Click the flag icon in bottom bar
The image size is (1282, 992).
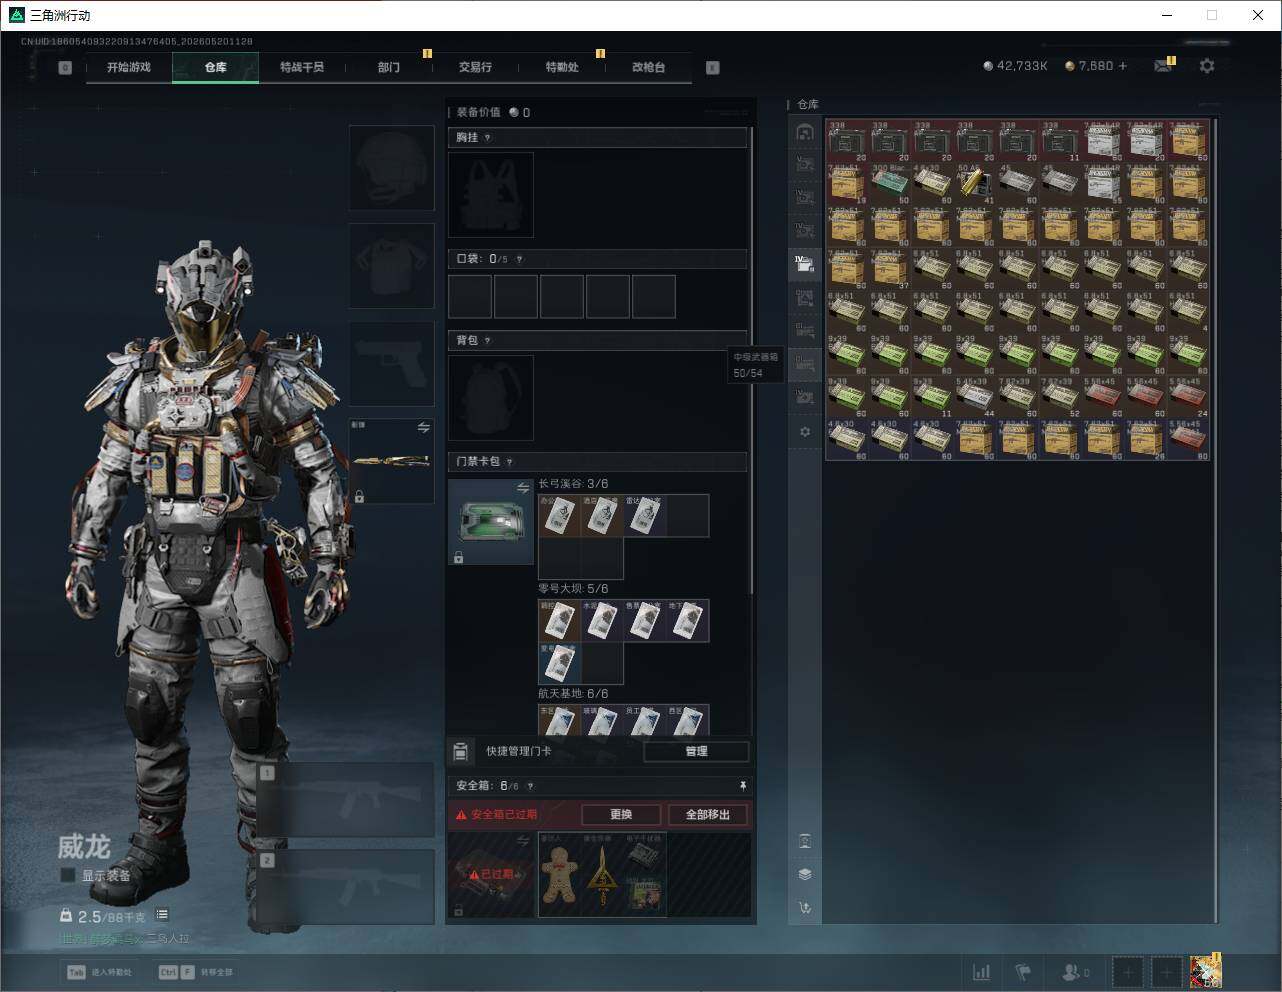coord(1023,972)
